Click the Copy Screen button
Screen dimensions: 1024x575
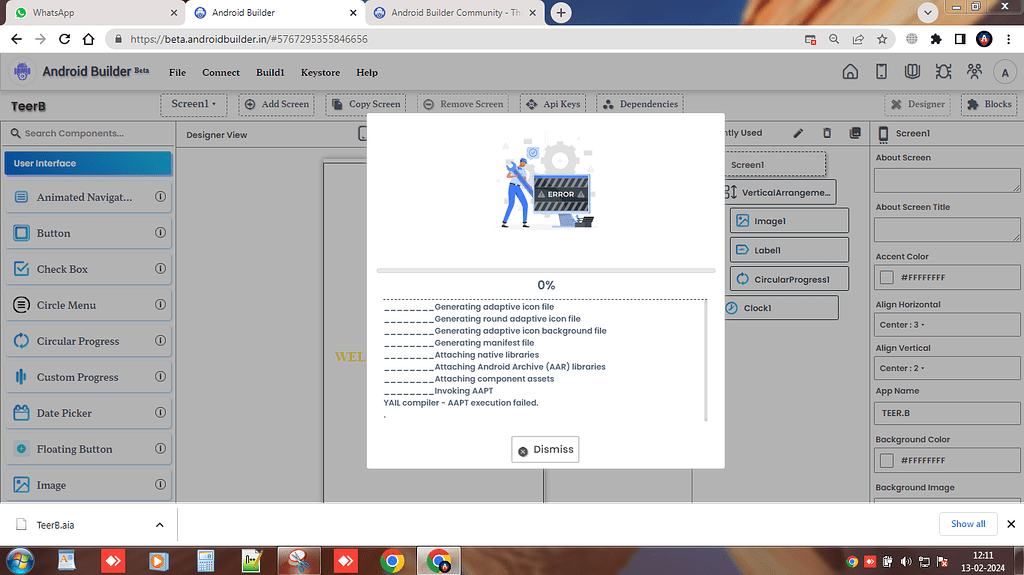coord(366,105)
